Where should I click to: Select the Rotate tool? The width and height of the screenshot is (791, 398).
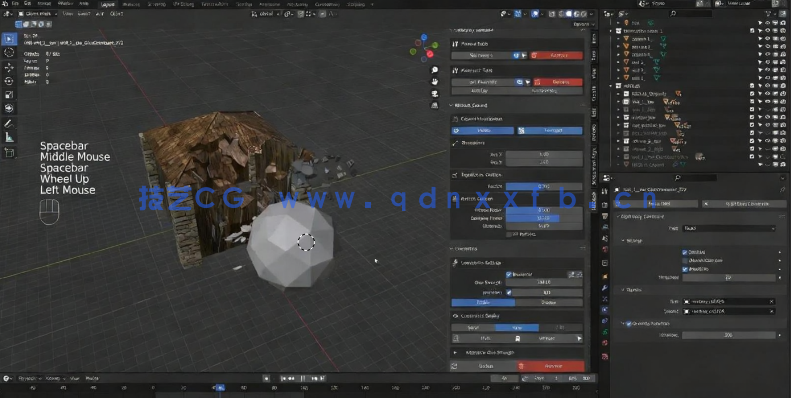(9, 81)
